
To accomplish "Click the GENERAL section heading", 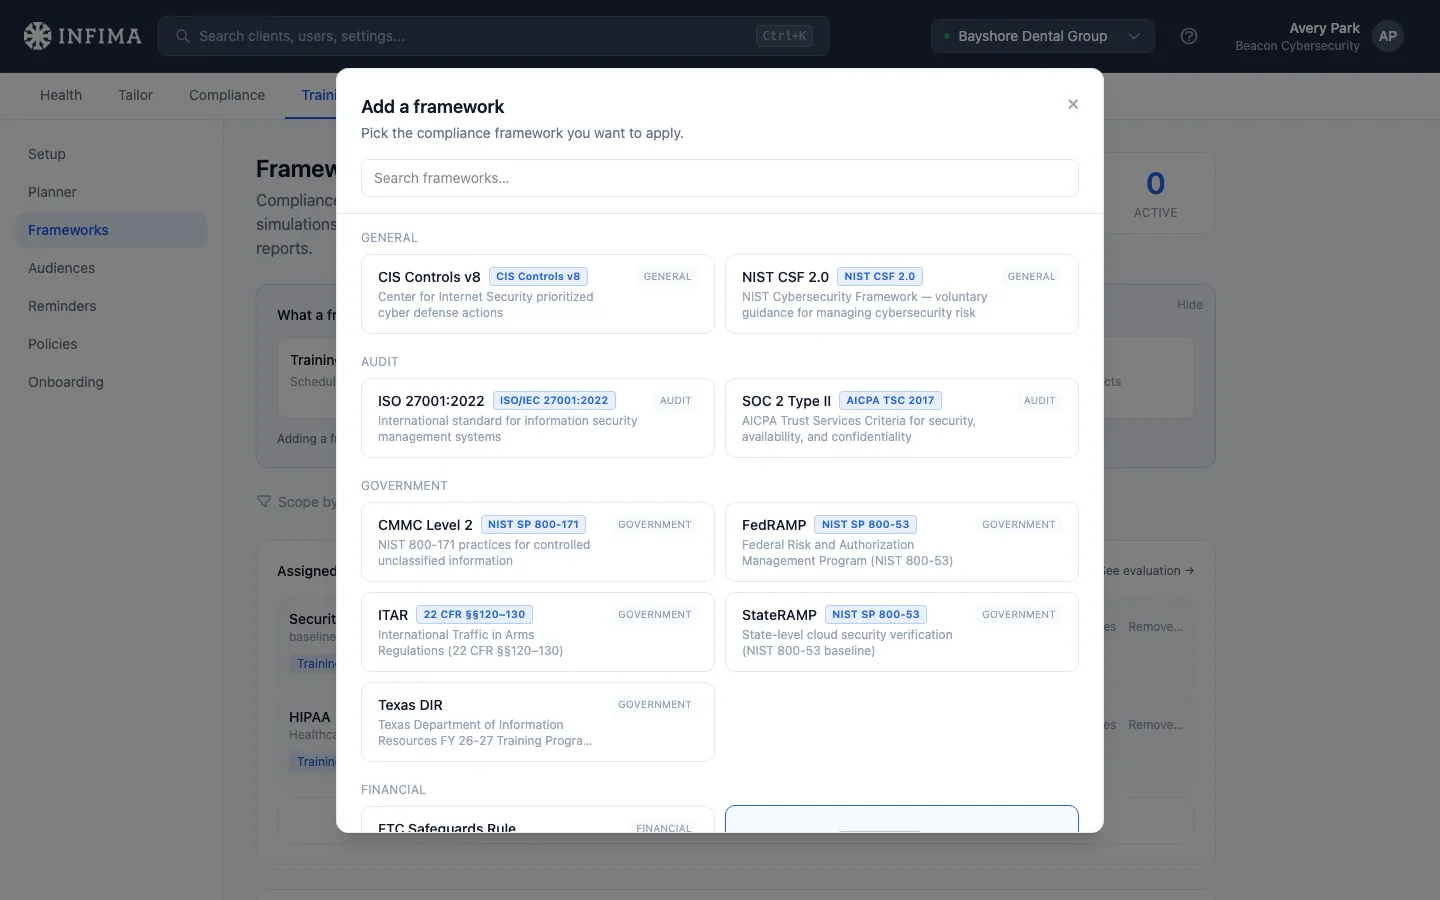I will [x=389, y=238].
